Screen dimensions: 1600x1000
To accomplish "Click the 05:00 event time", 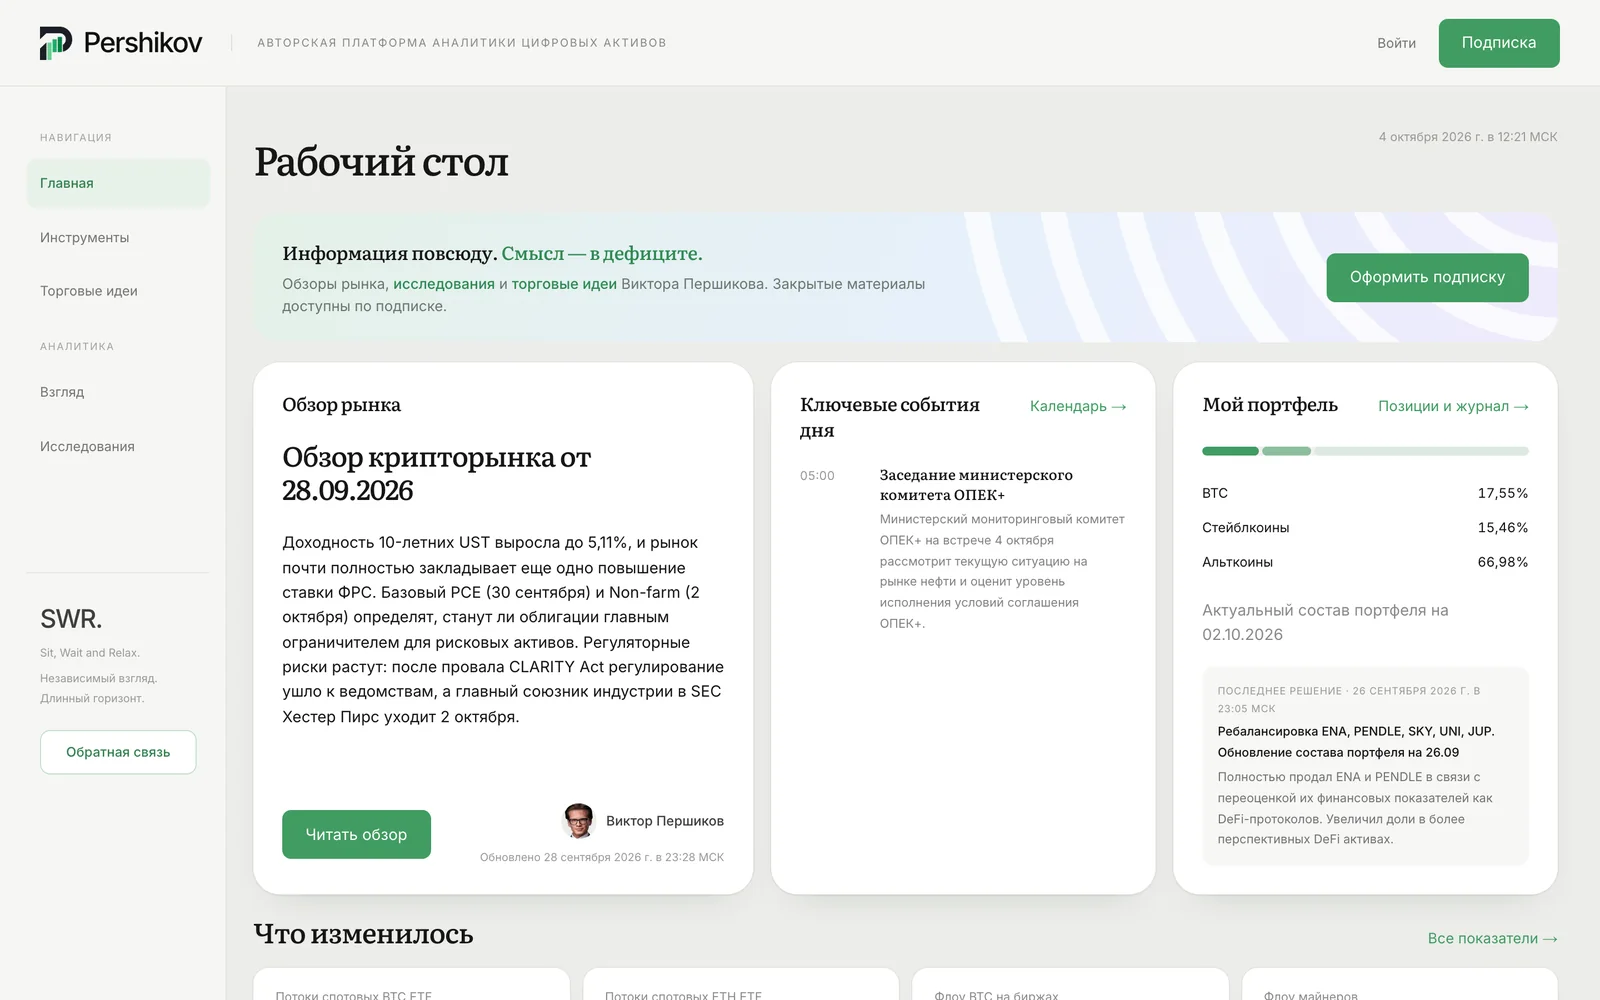I will pyautogui.click(x=817, y=476).
